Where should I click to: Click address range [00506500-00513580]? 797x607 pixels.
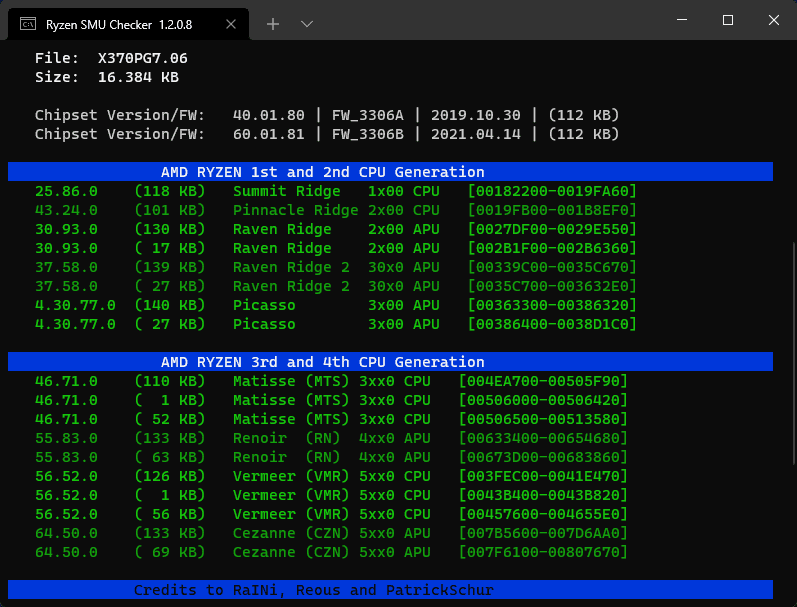(x=543, y=419)
